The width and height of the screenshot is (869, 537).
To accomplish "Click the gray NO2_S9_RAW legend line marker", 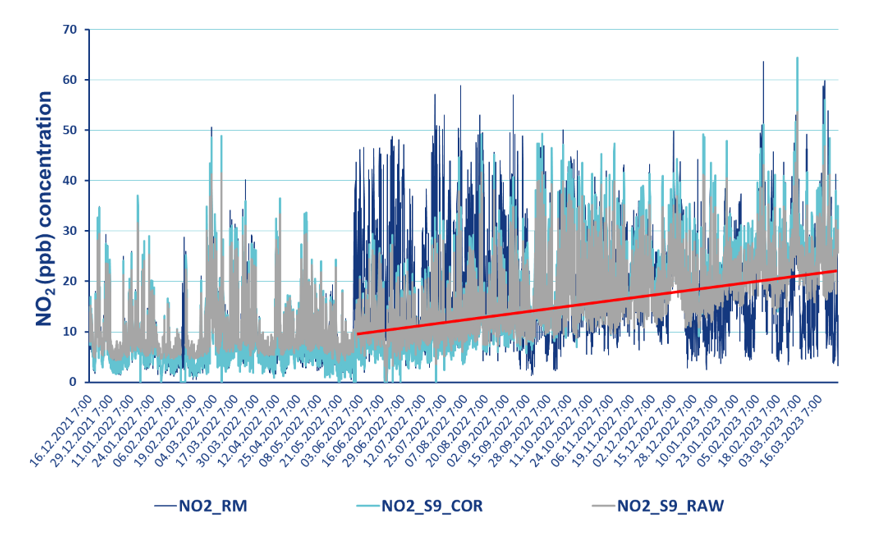I will [603, 507].
